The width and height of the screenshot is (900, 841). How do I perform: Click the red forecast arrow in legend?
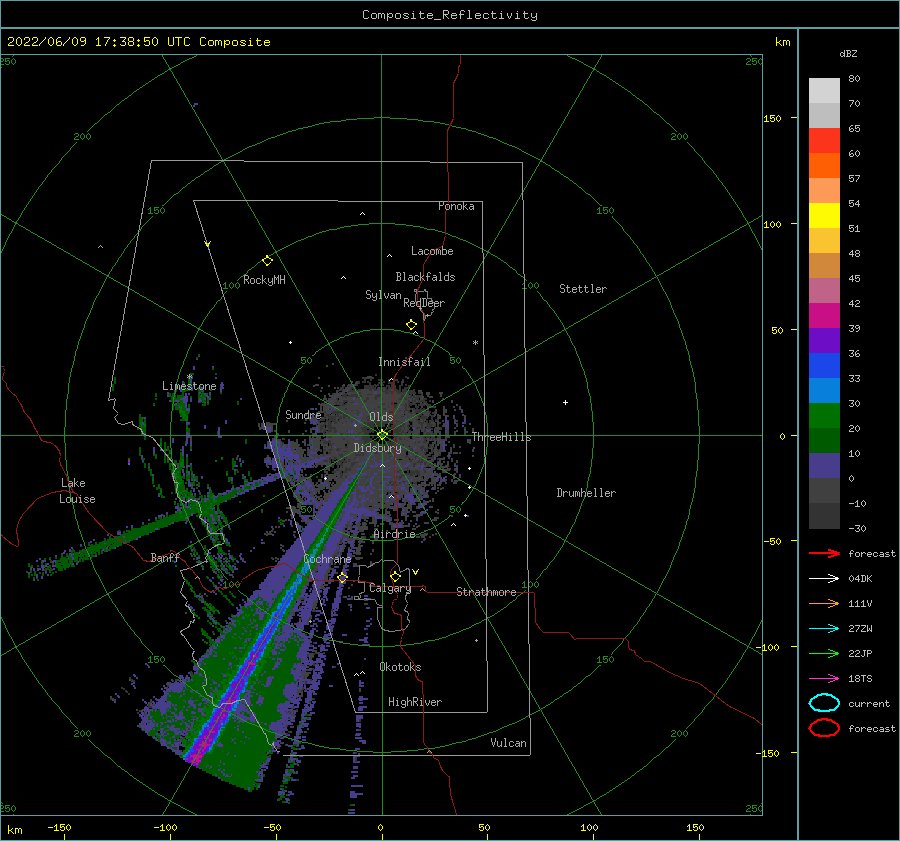(x=824, y=553)
